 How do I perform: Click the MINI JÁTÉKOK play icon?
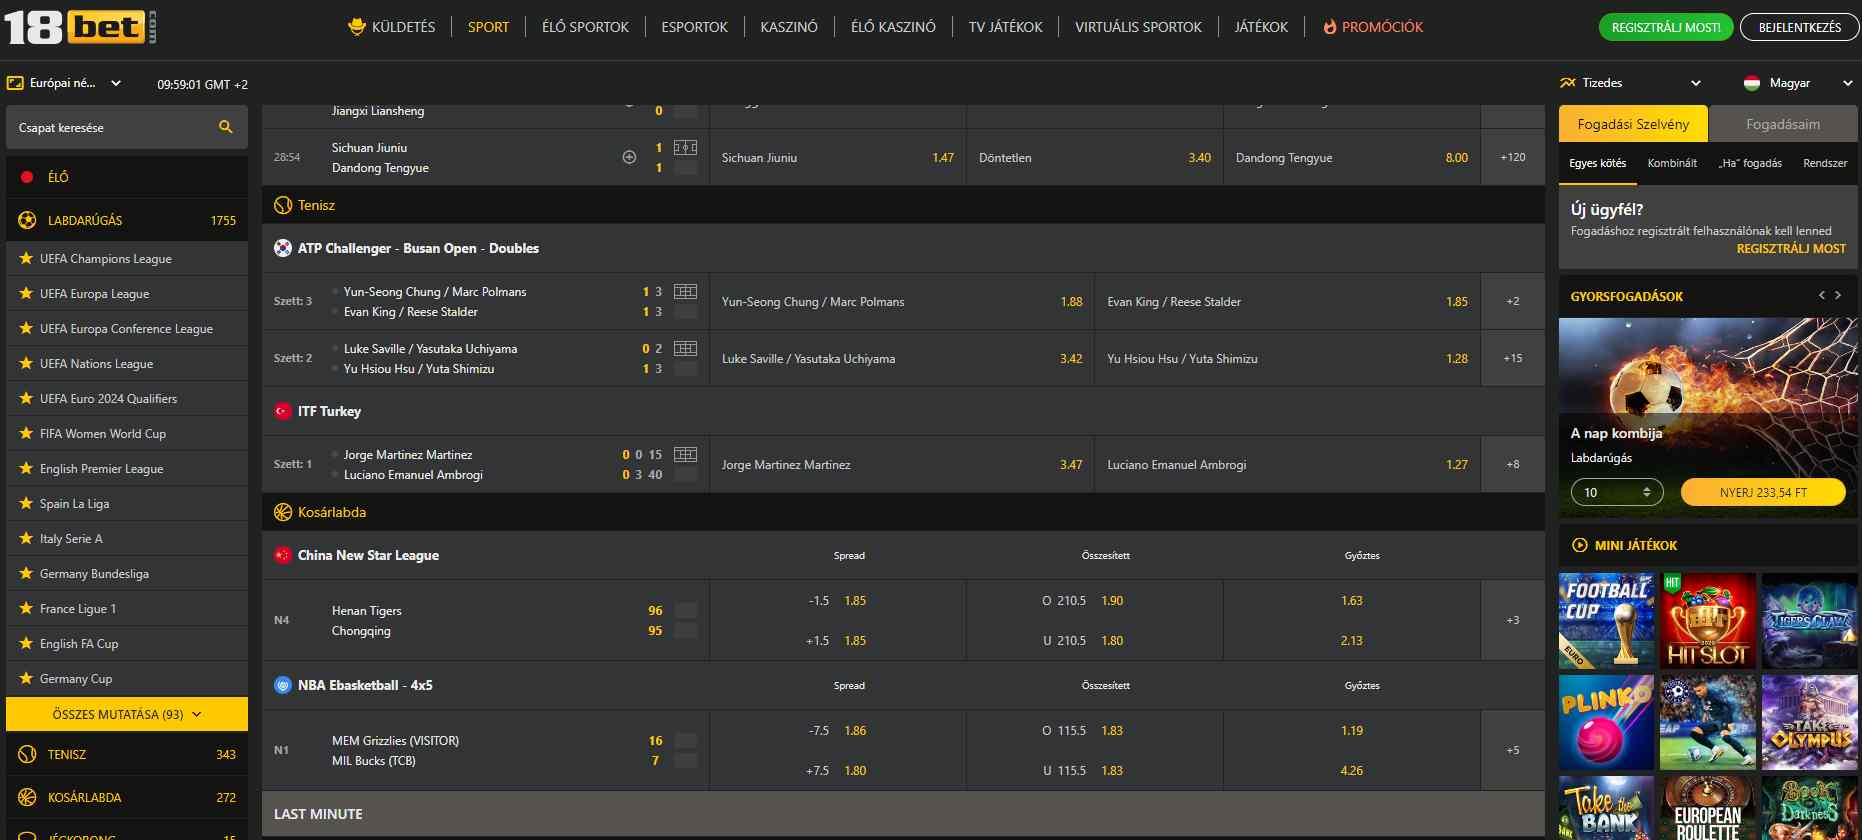[x=1580, y=545]
